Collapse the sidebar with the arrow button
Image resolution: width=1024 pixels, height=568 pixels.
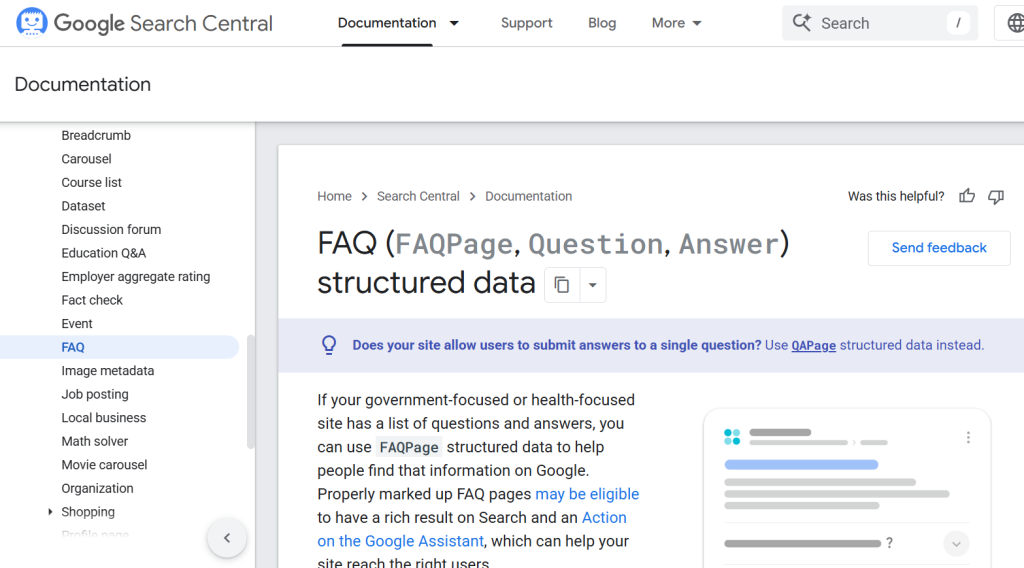click(x=227, y=538)
